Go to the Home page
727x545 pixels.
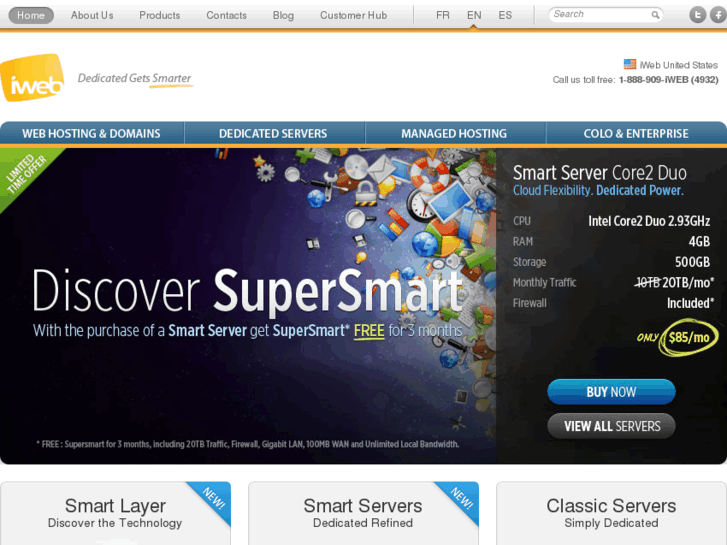coord(31,15)
